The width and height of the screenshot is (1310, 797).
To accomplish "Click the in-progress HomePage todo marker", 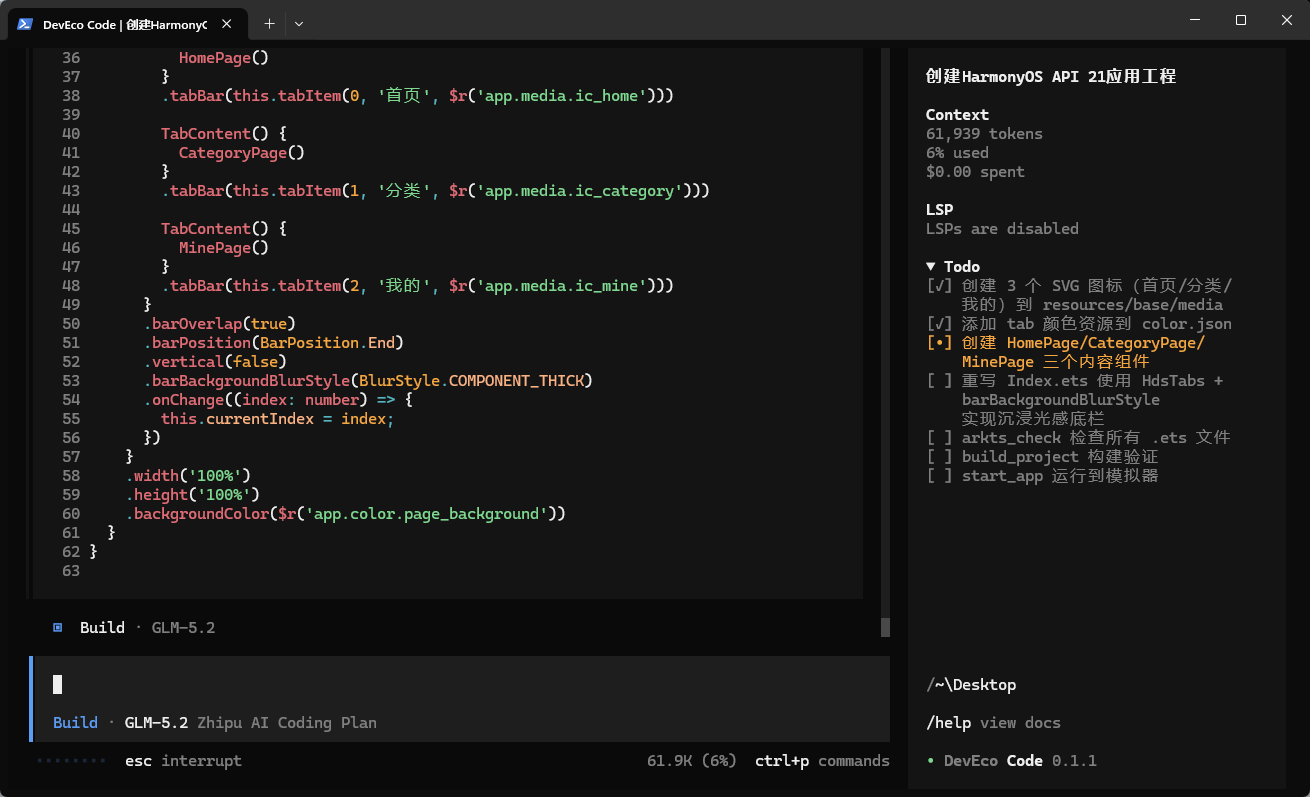I will (x=939, y=342).
